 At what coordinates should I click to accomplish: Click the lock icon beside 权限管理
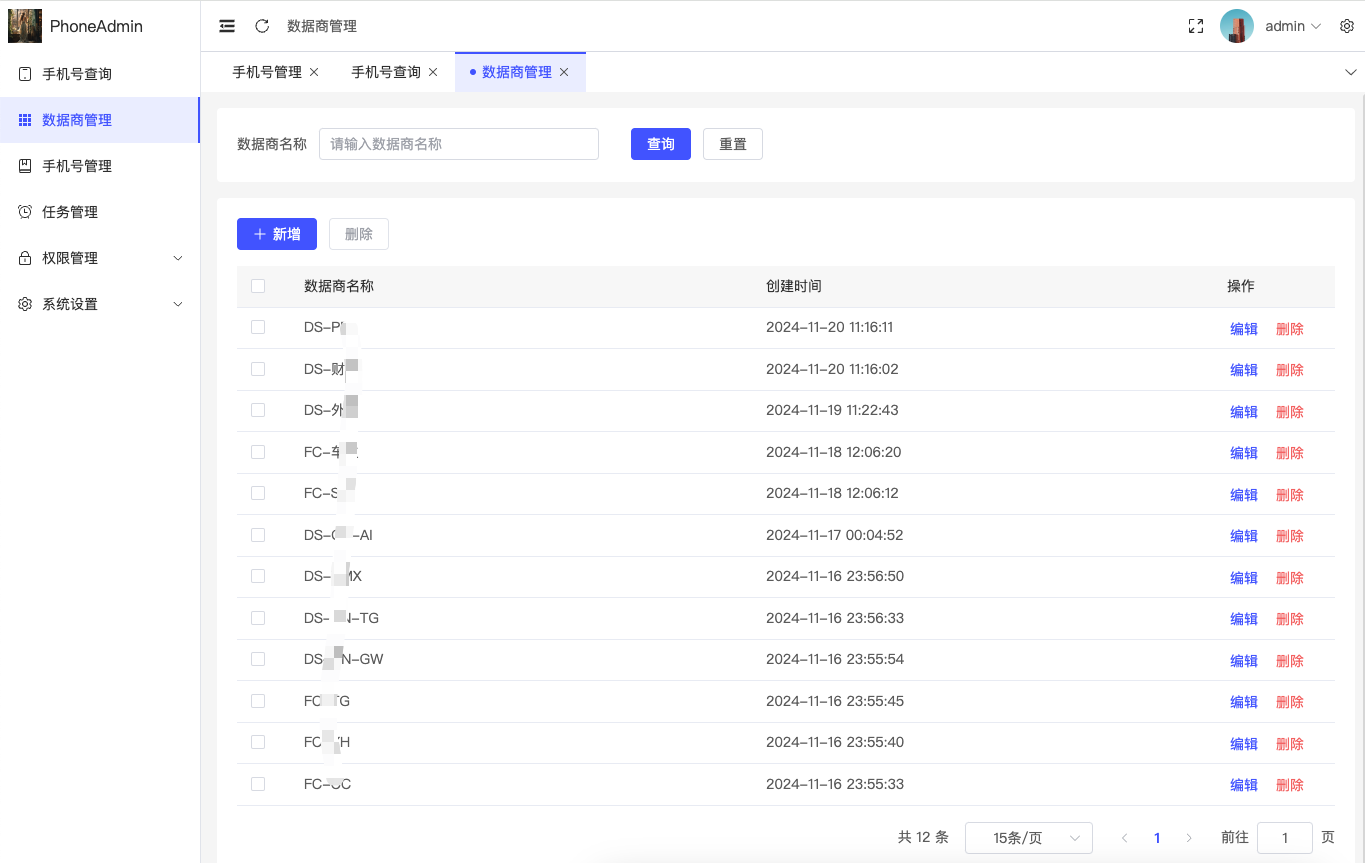coord(25,258)
